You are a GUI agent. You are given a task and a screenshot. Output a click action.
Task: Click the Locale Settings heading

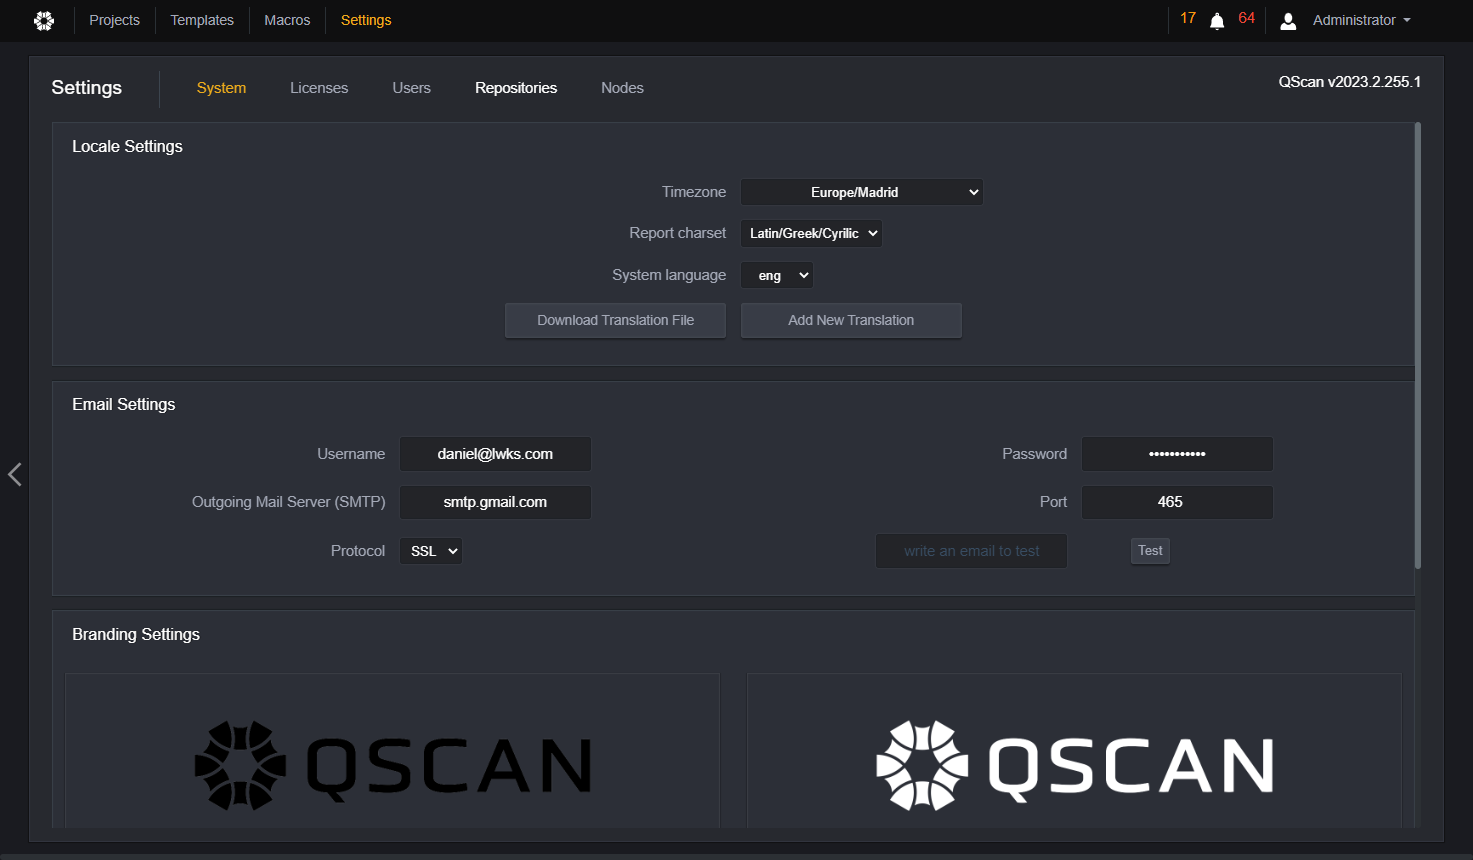127,146
